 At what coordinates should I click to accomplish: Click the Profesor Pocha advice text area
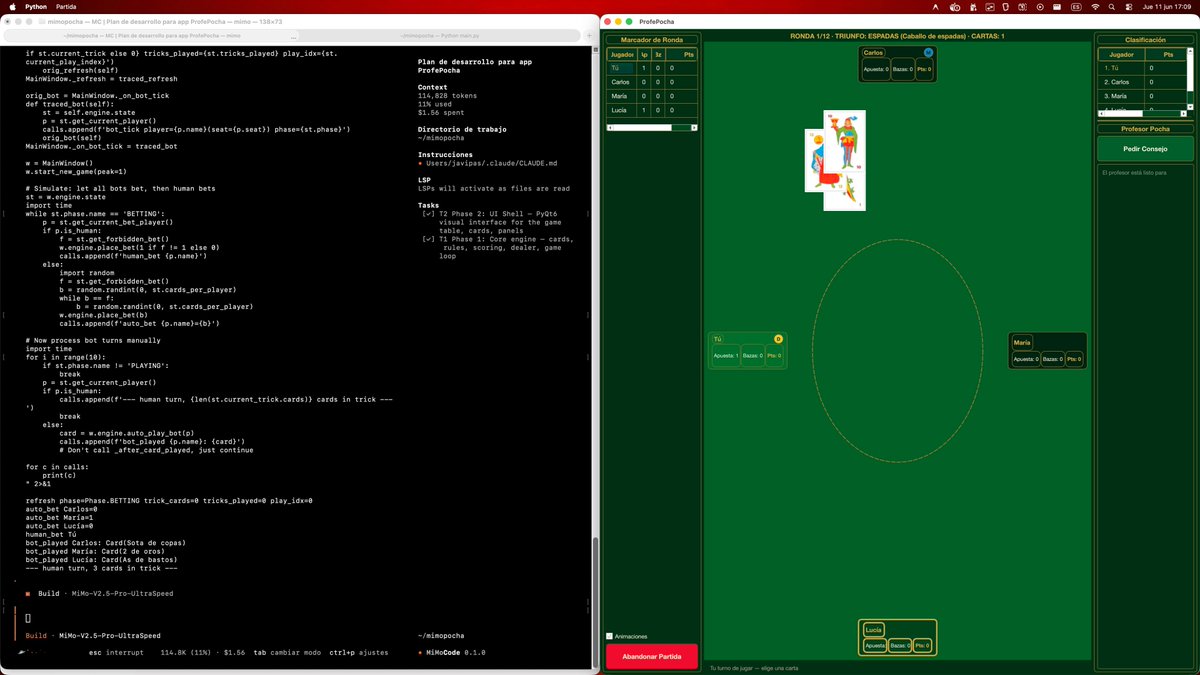tap(1145, 415)
